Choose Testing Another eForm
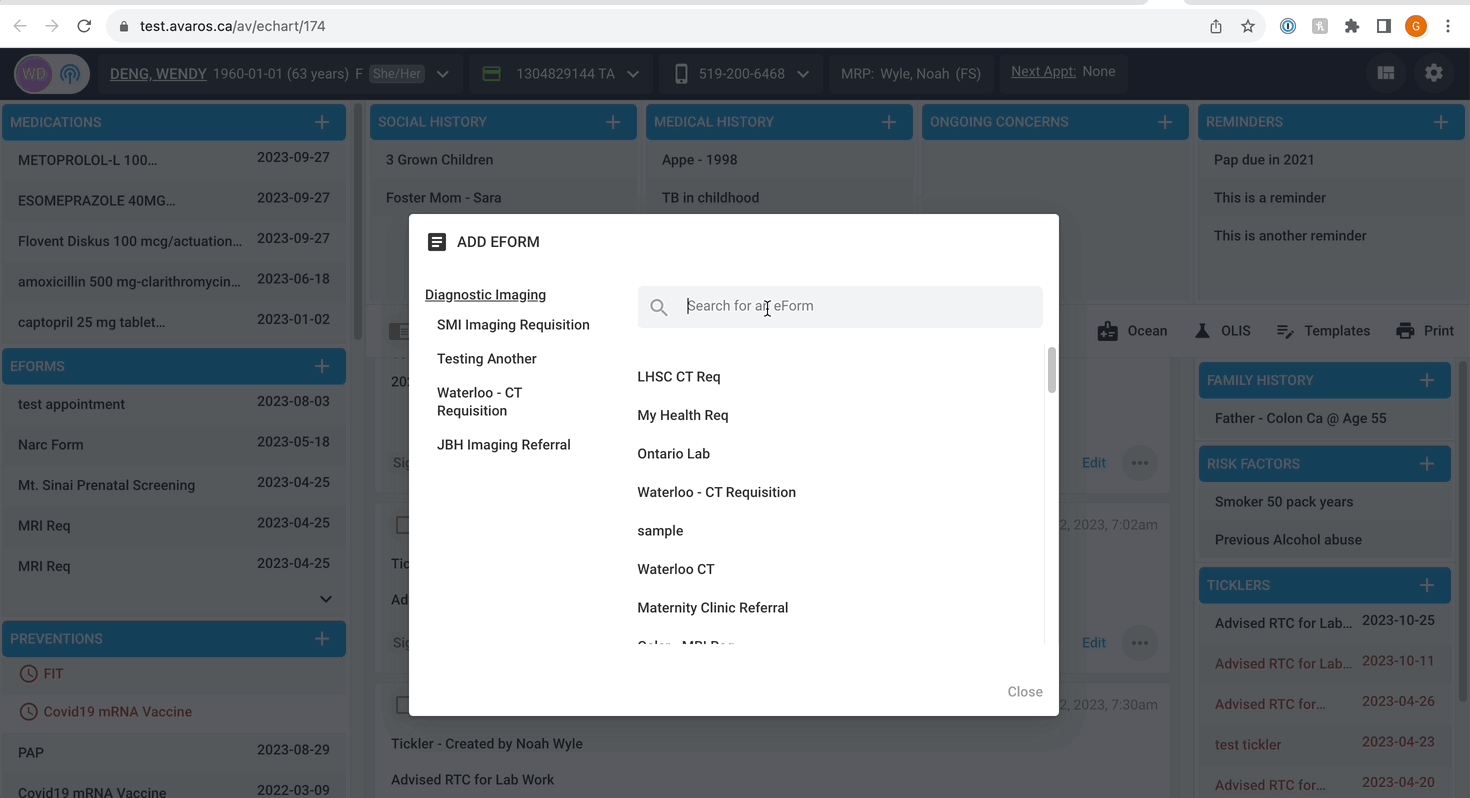The width and height of the screenshot is (1470, 798). pos(487,359)
